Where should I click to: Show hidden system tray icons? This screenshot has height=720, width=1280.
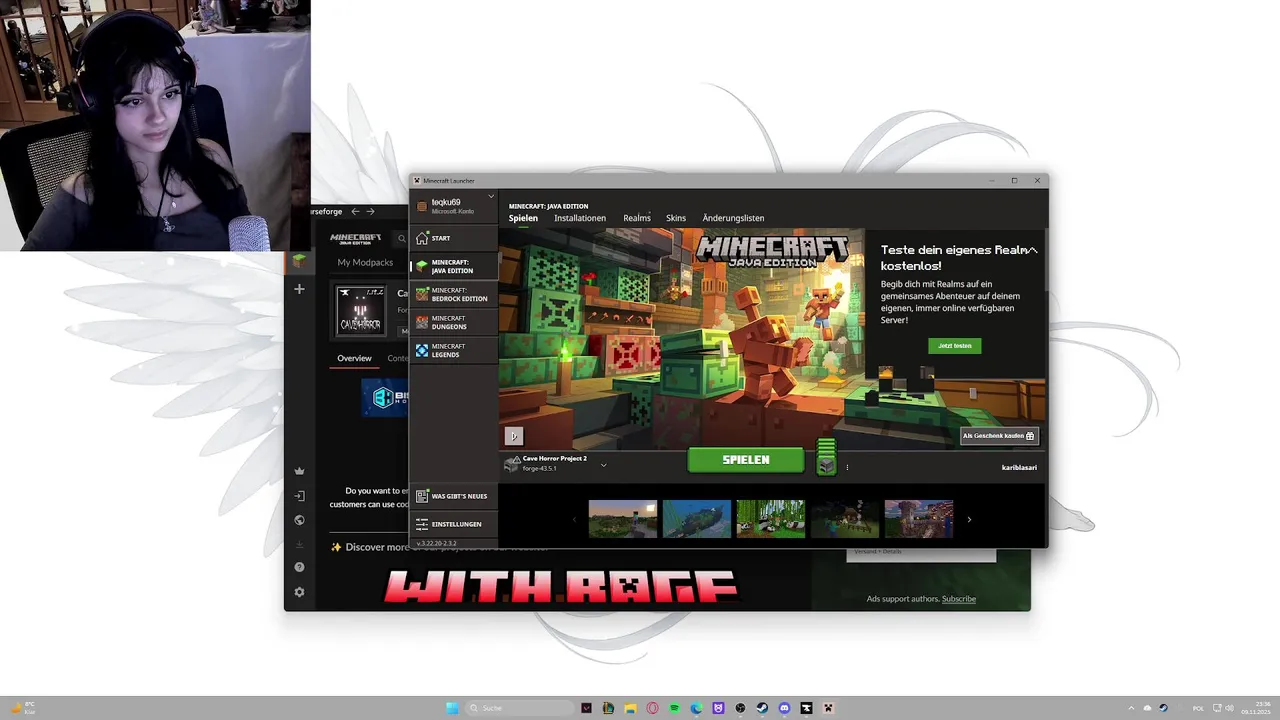click(1131, 708)
